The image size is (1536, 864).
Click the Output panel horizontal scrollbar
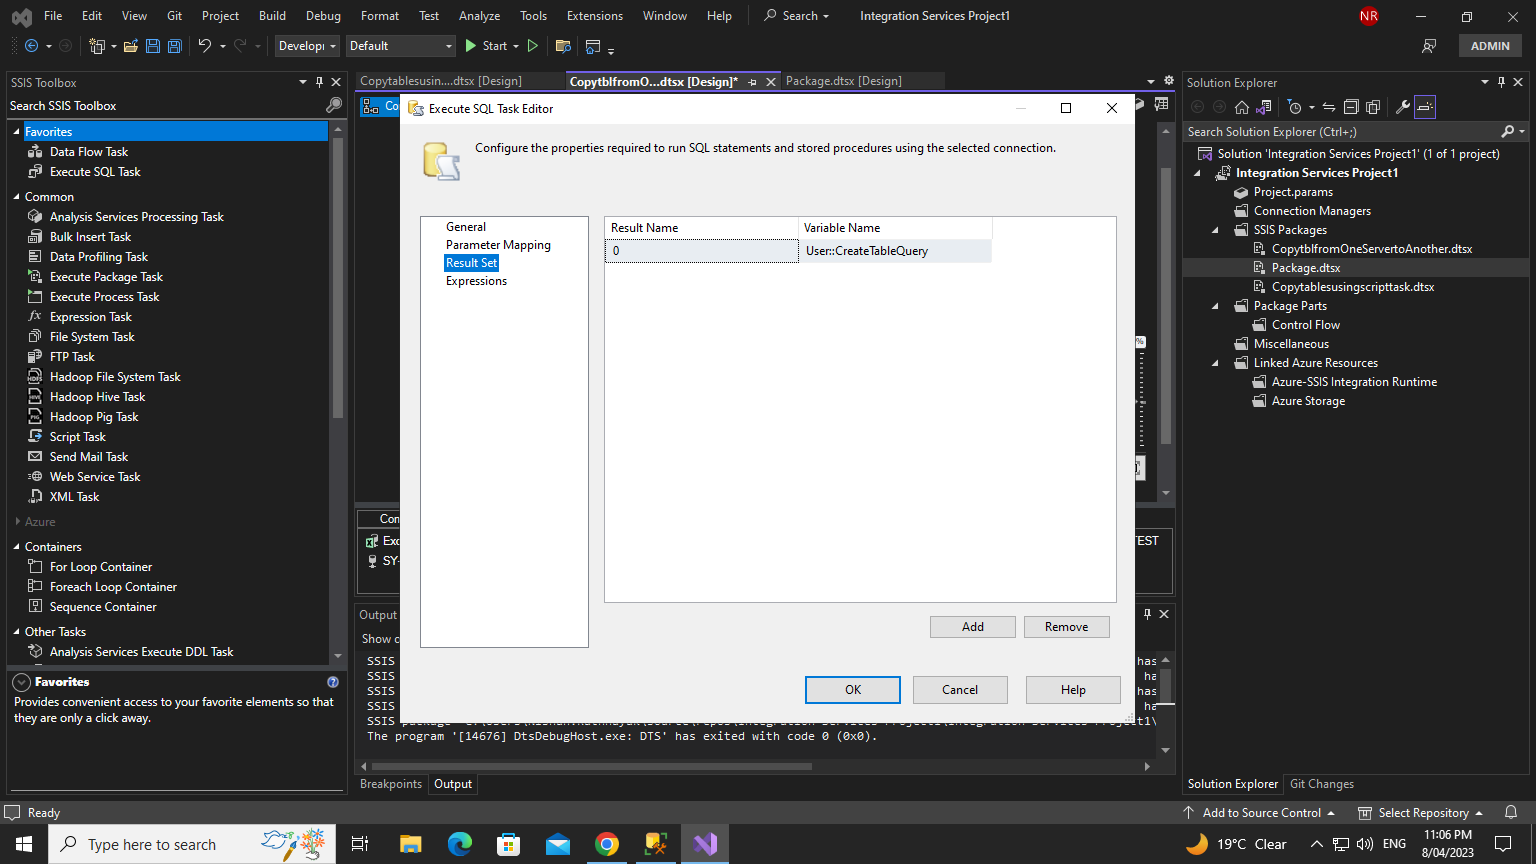pyautogui.click(x=591, y=767)
